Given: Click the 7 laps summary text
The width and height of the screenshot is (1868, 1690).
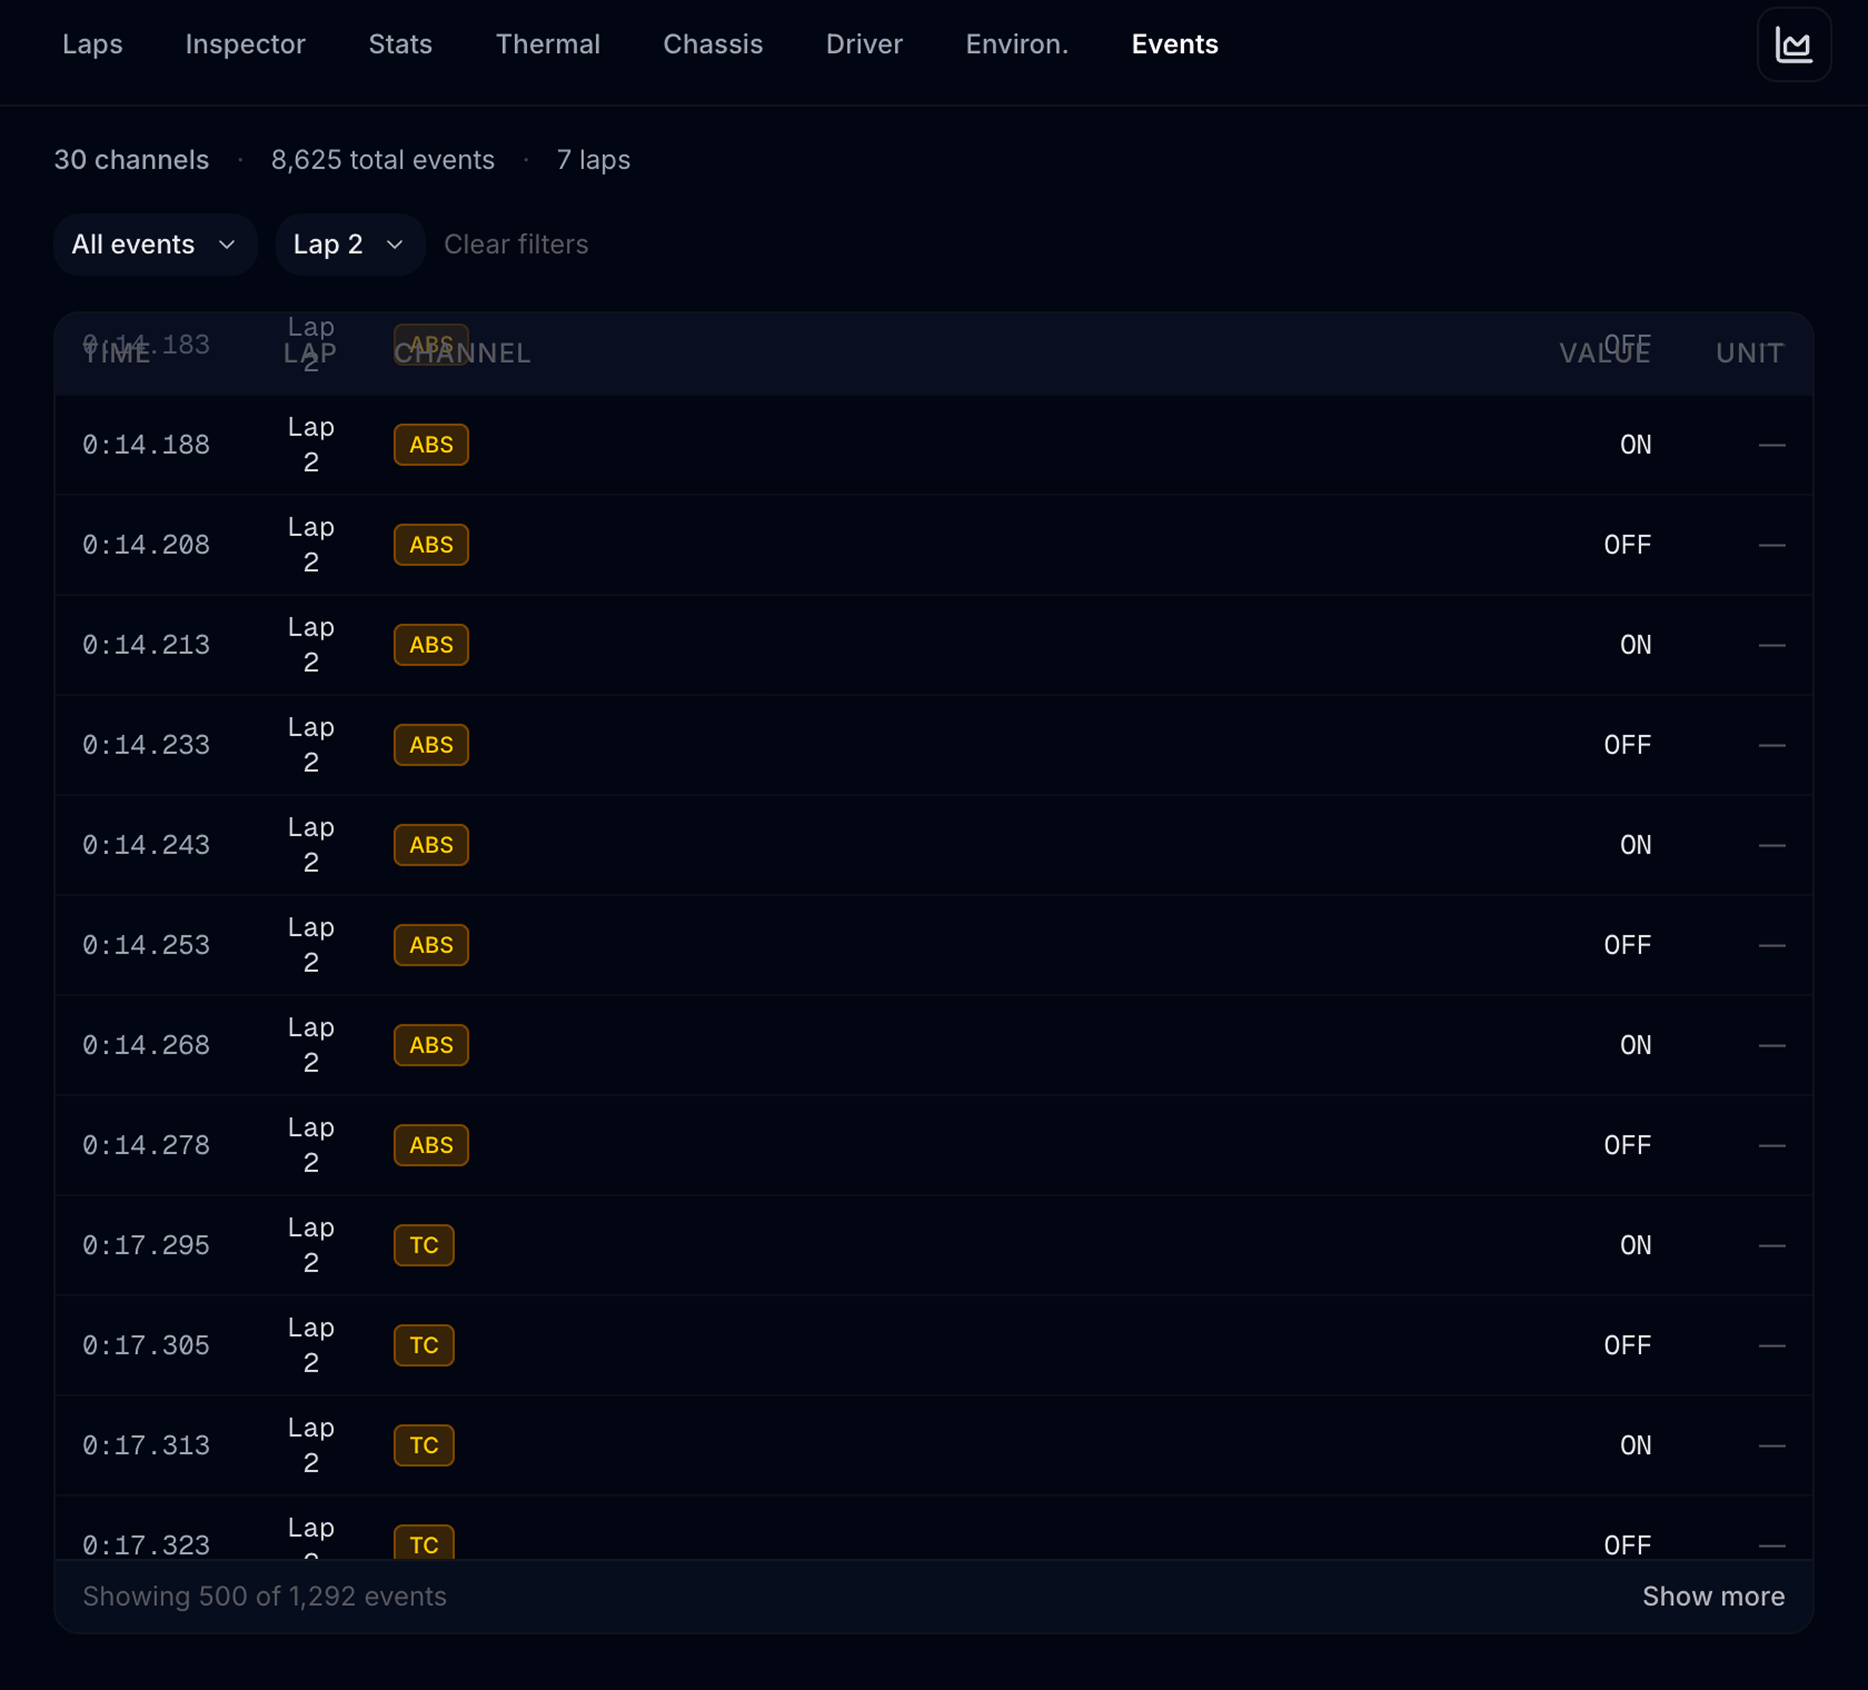Looking at the screenshot, I should pyautogui.click(x=593, y=160).
